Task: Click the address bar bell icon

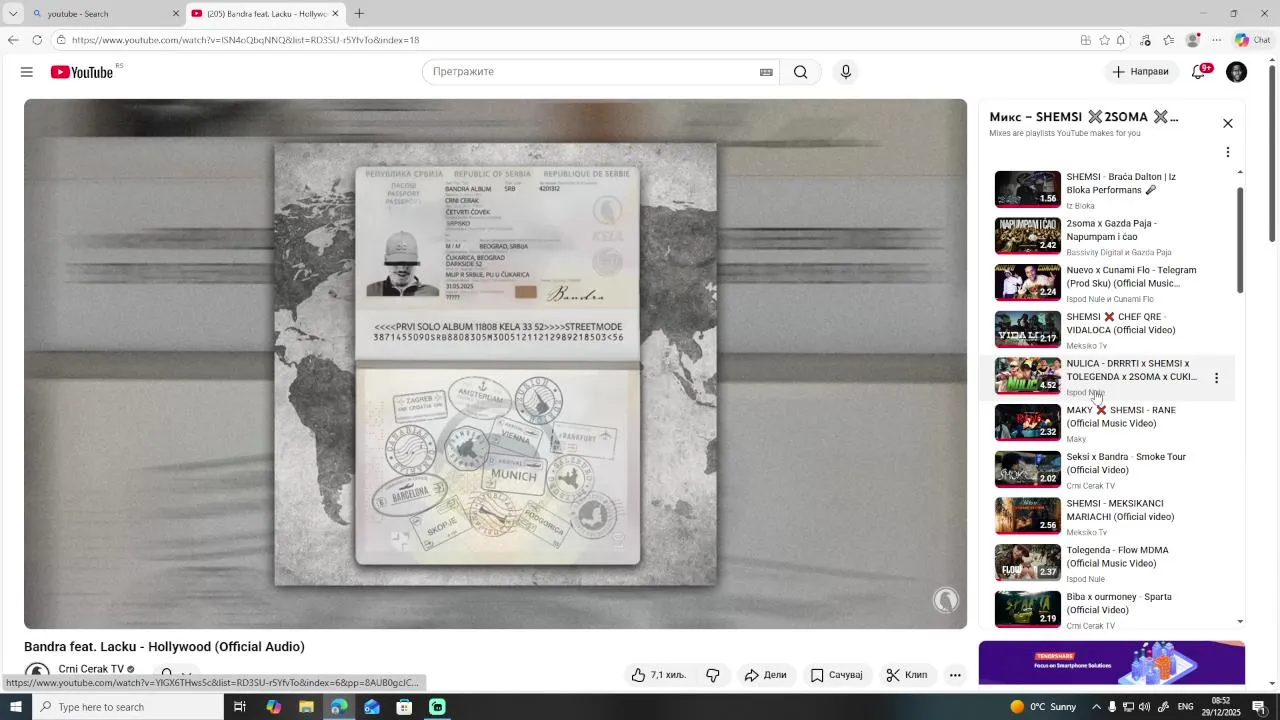Action: click(x=1121, y=40)
